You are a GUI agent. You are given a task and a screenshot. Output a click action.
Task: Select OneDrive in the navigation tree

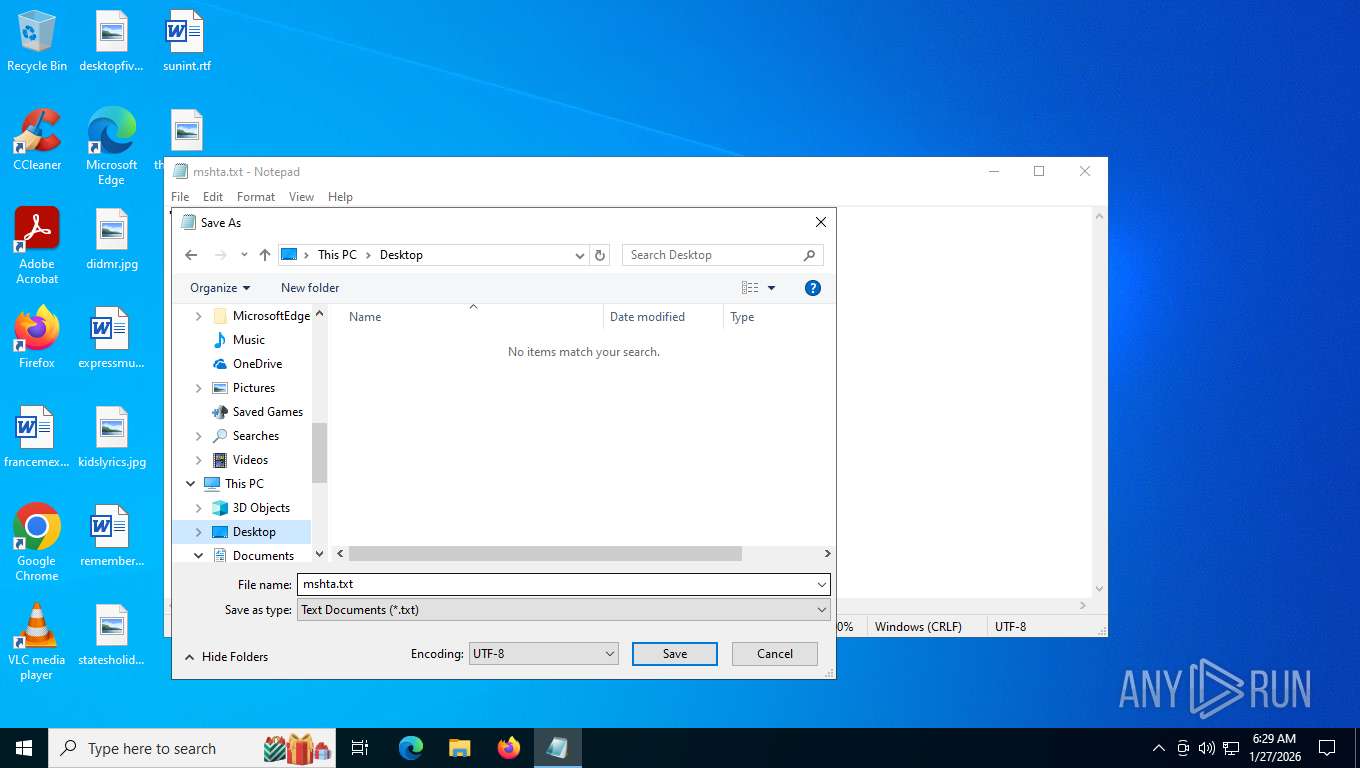(257, 364)
